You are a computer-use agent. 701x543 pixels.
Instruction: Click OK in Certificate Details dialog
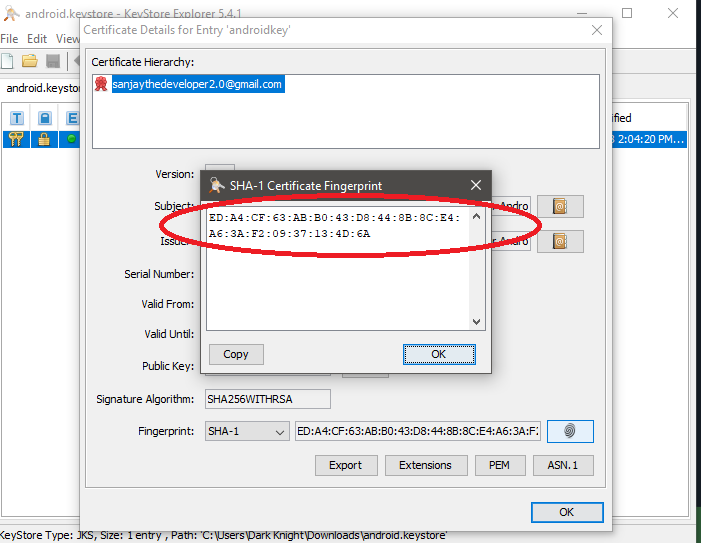click(x=567, y=512)
